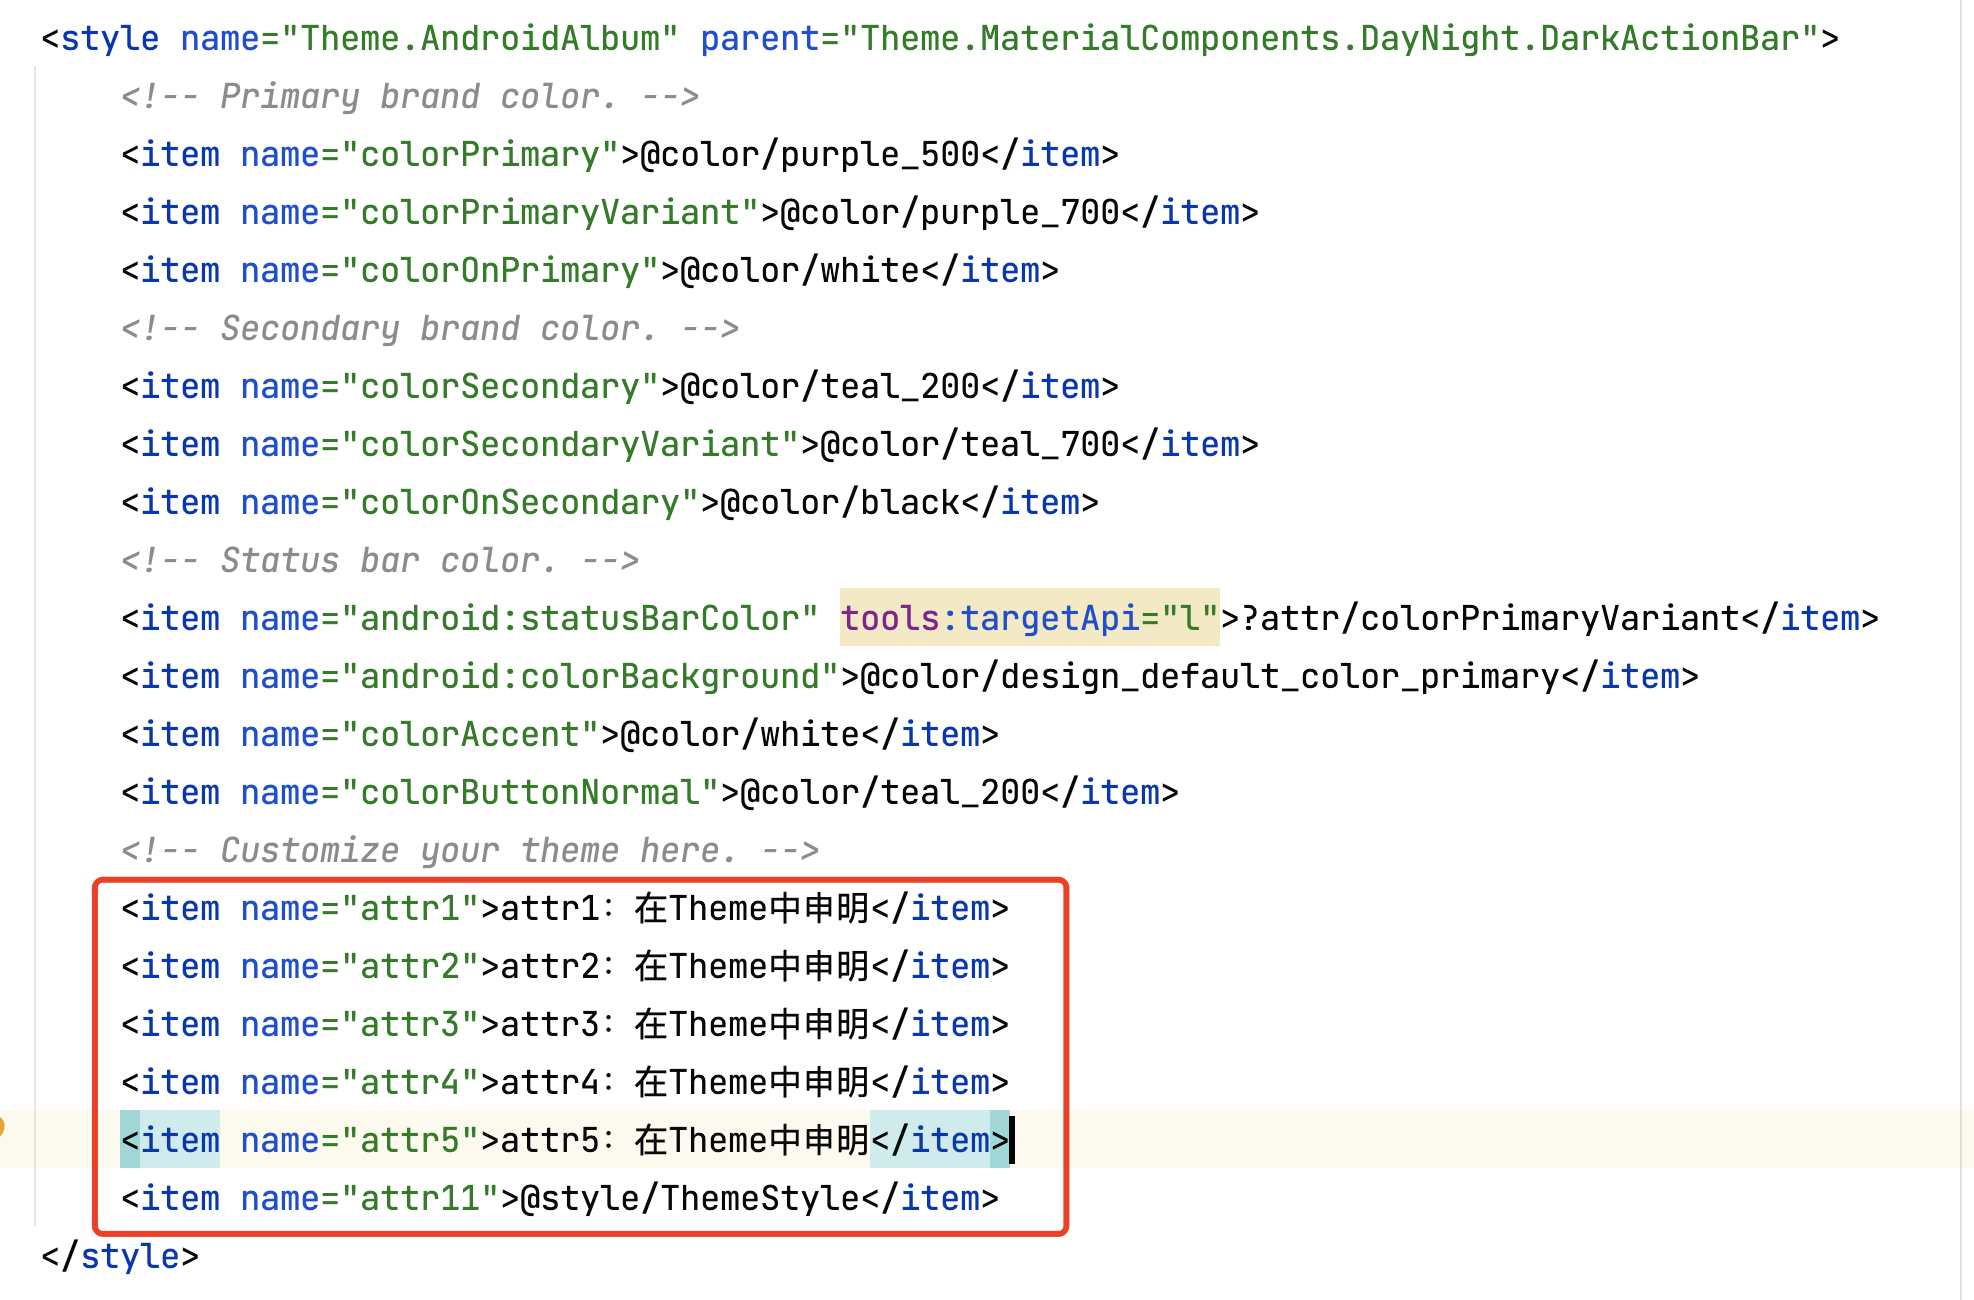
Task: Click the @color/teal_700 value
Action: [x=970, y=445]
